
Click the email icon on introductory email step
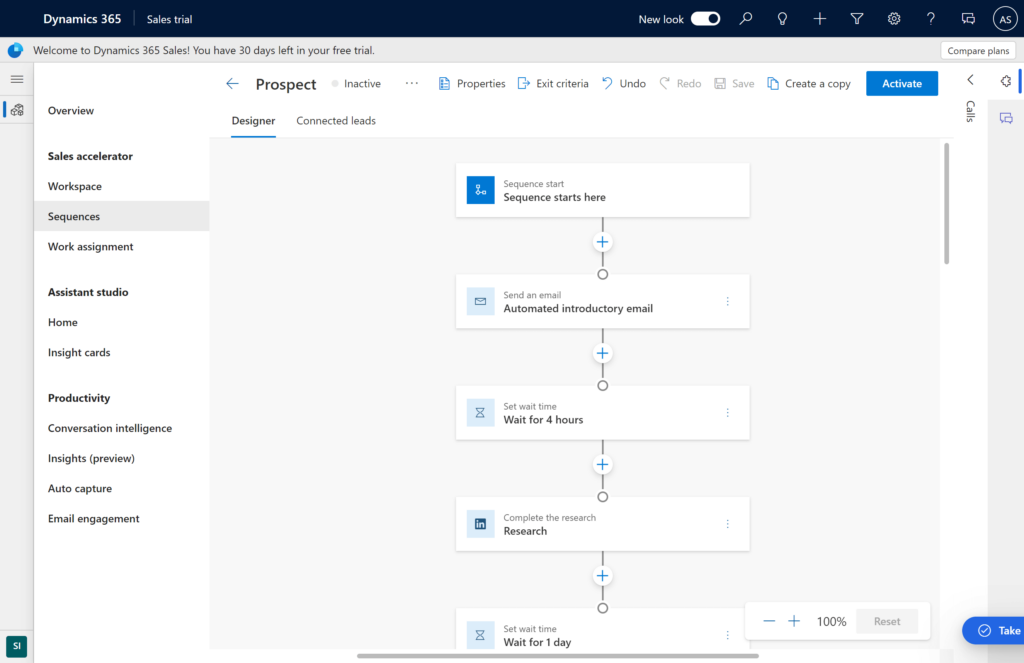click(480, 301)
